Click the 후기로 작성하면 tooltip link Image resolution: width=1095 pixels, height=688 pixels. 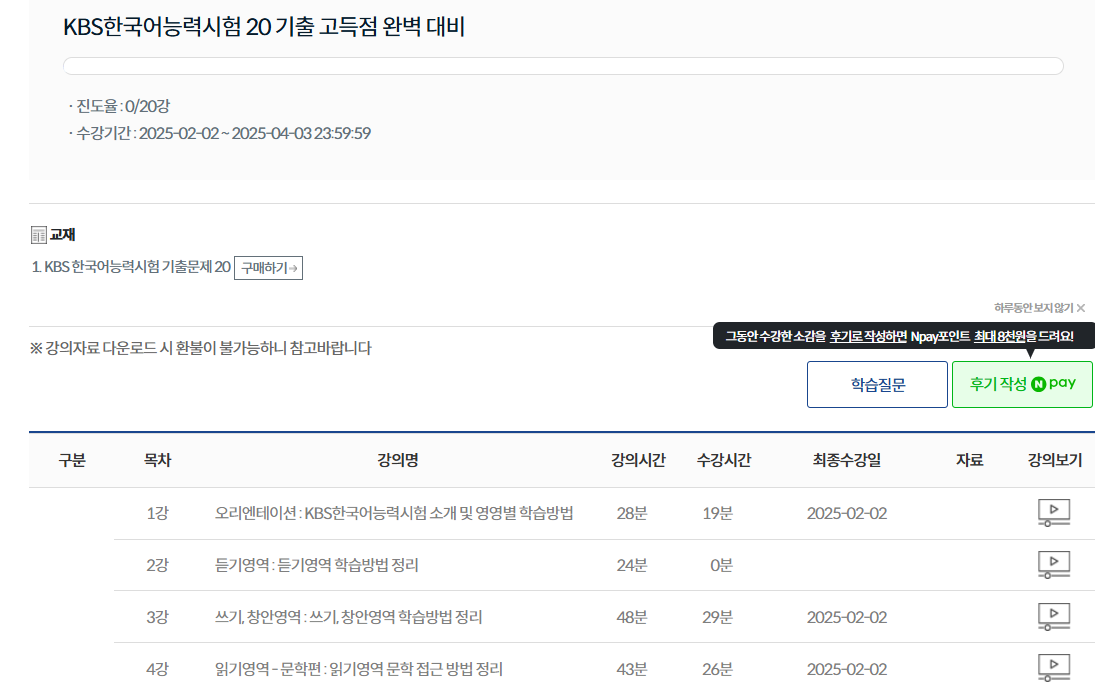point(868,336)
